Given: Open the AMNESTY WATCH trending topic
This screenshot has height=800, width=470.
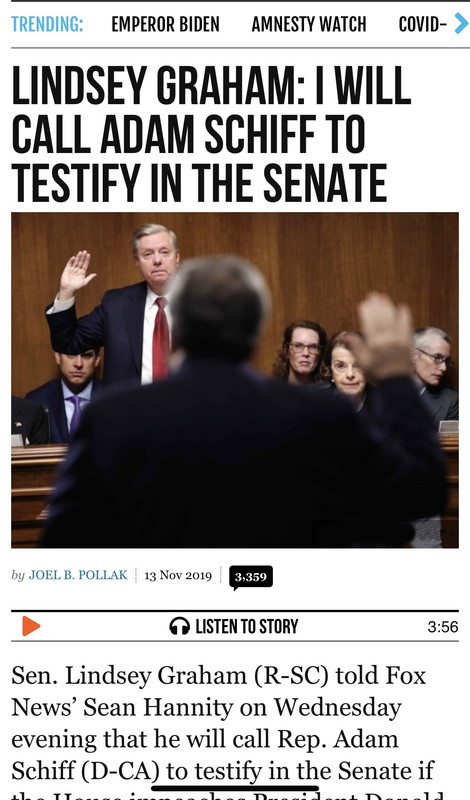Looking at the screenshot, I should (x=309, y=24).
